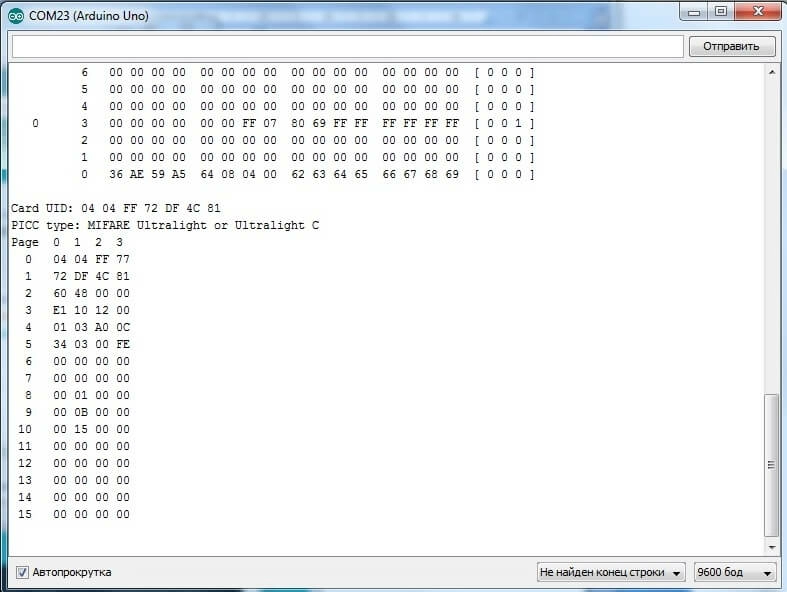Close the COM23 serial monitor window

point(757,10)
